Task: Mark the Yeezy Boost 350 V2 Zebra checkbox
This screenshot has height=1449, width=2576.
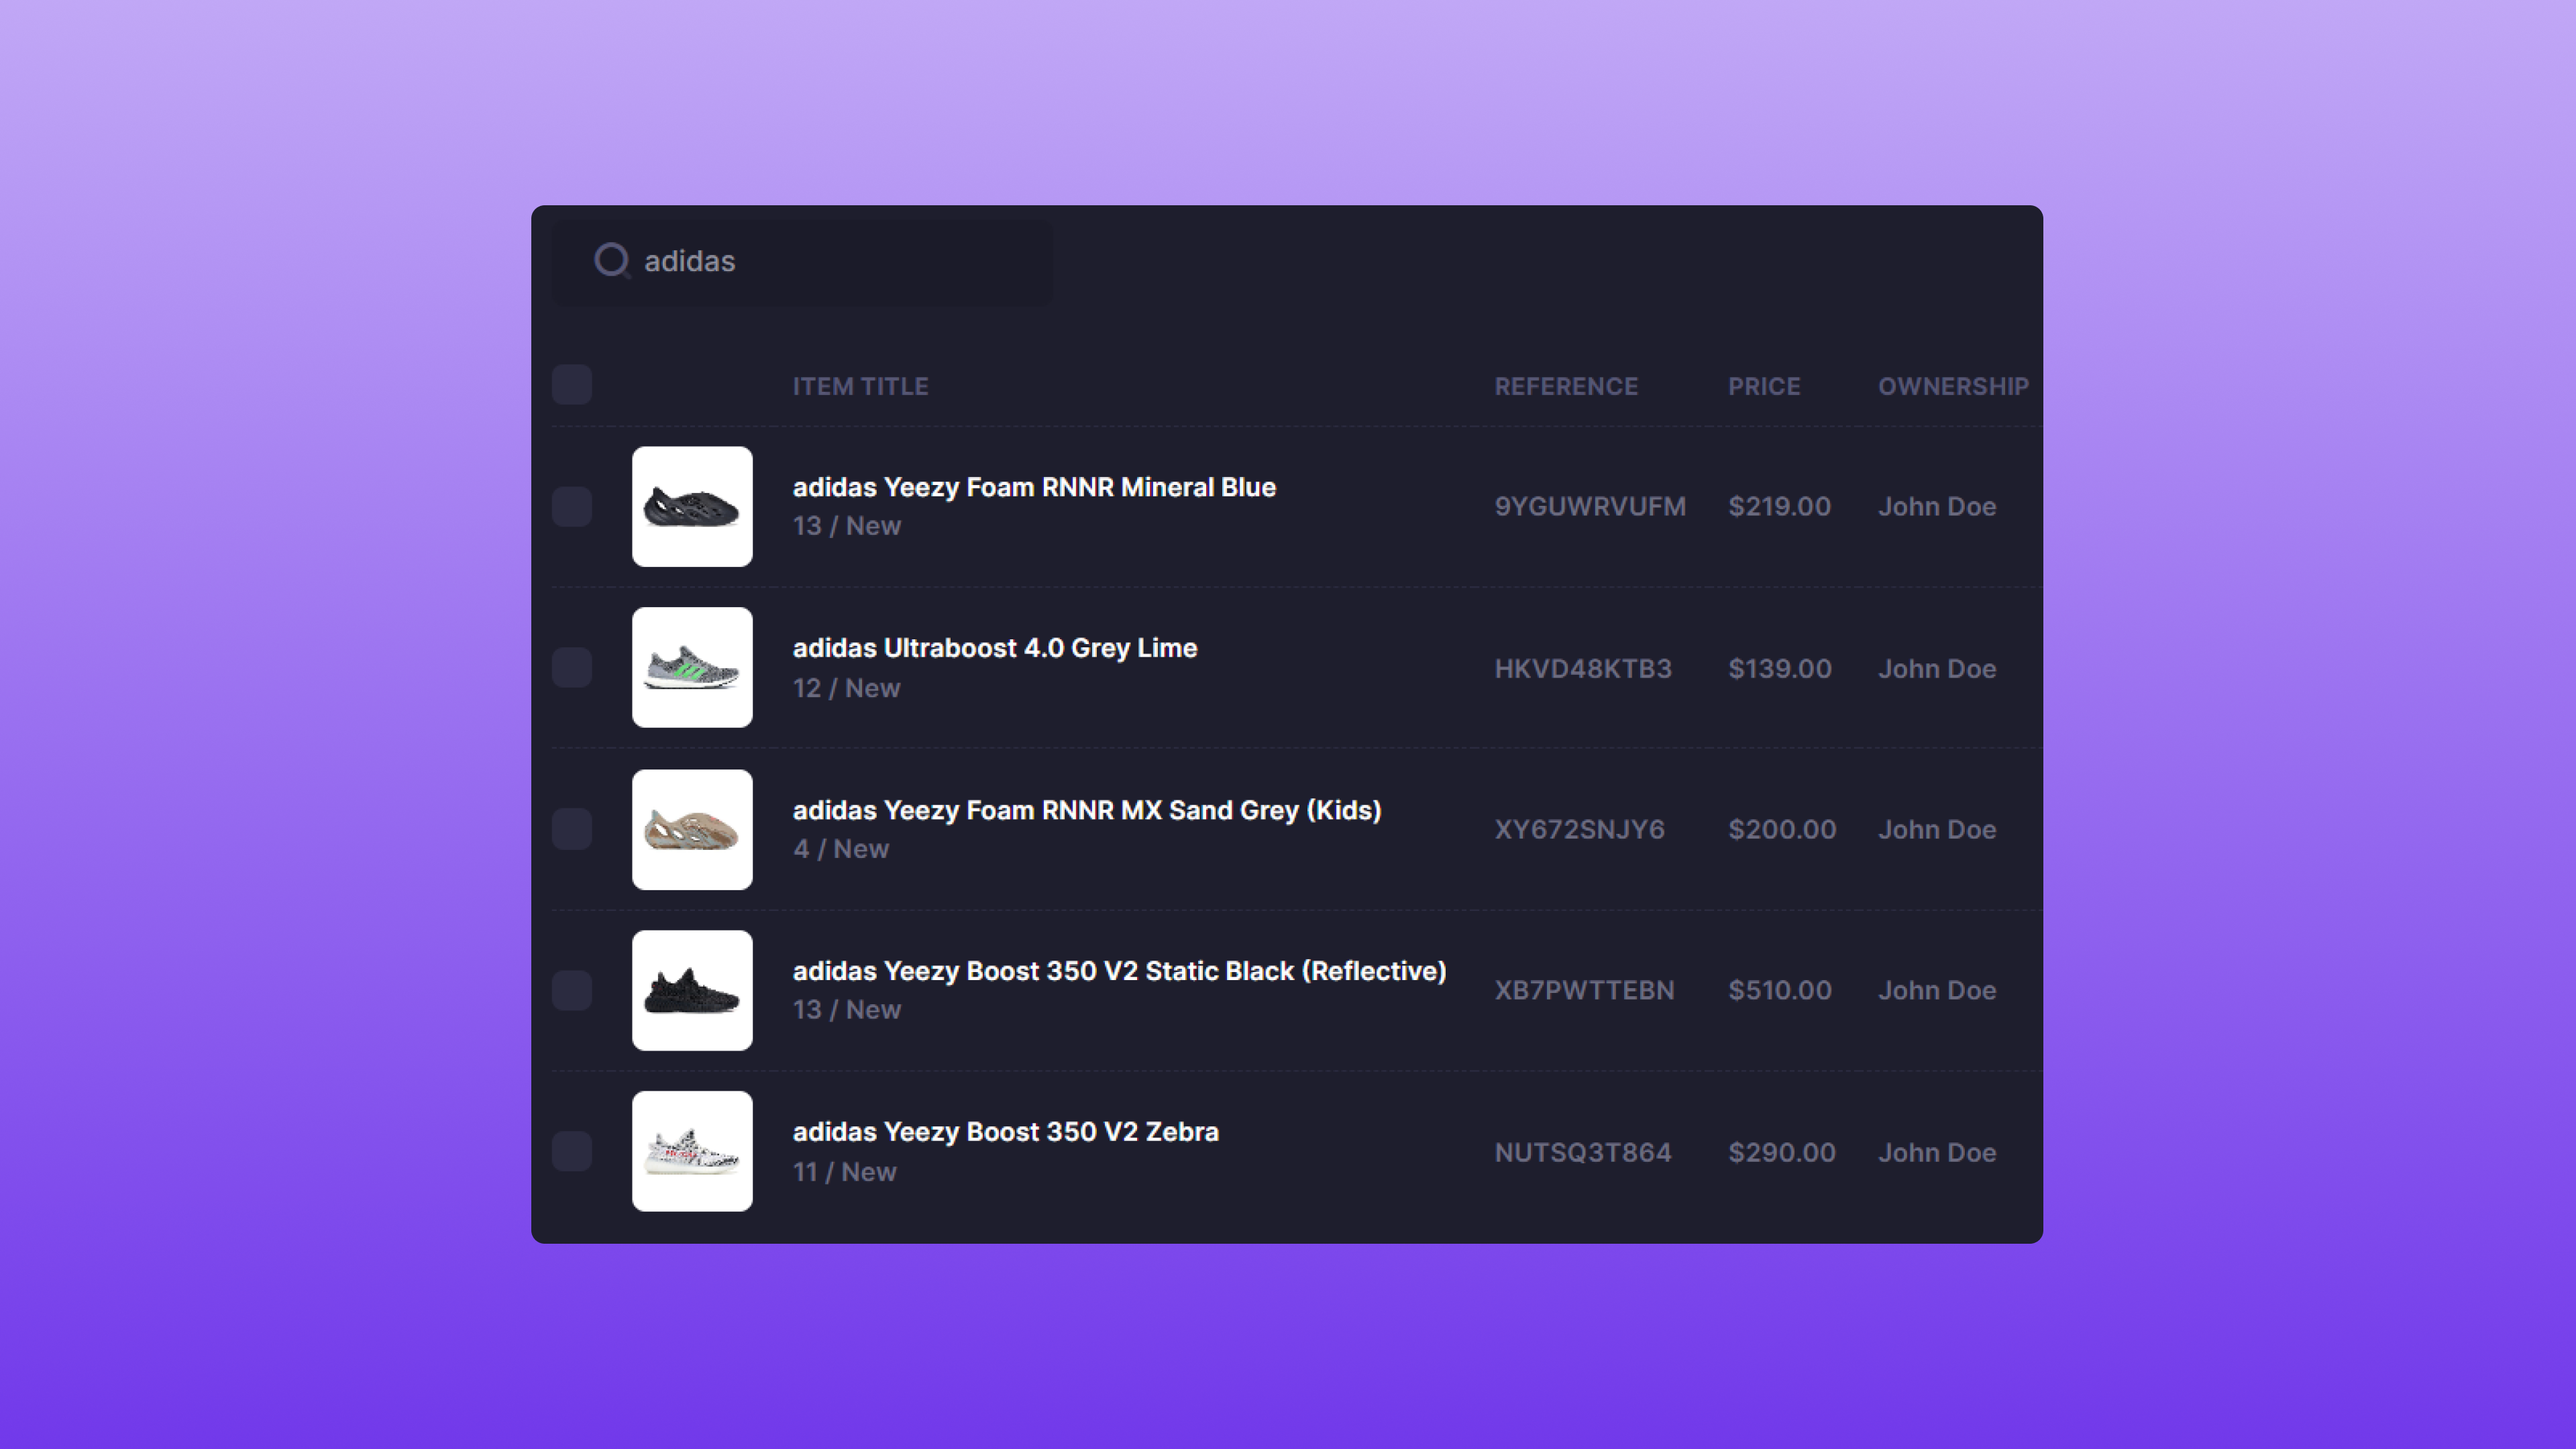Action: click(572, 1151)
